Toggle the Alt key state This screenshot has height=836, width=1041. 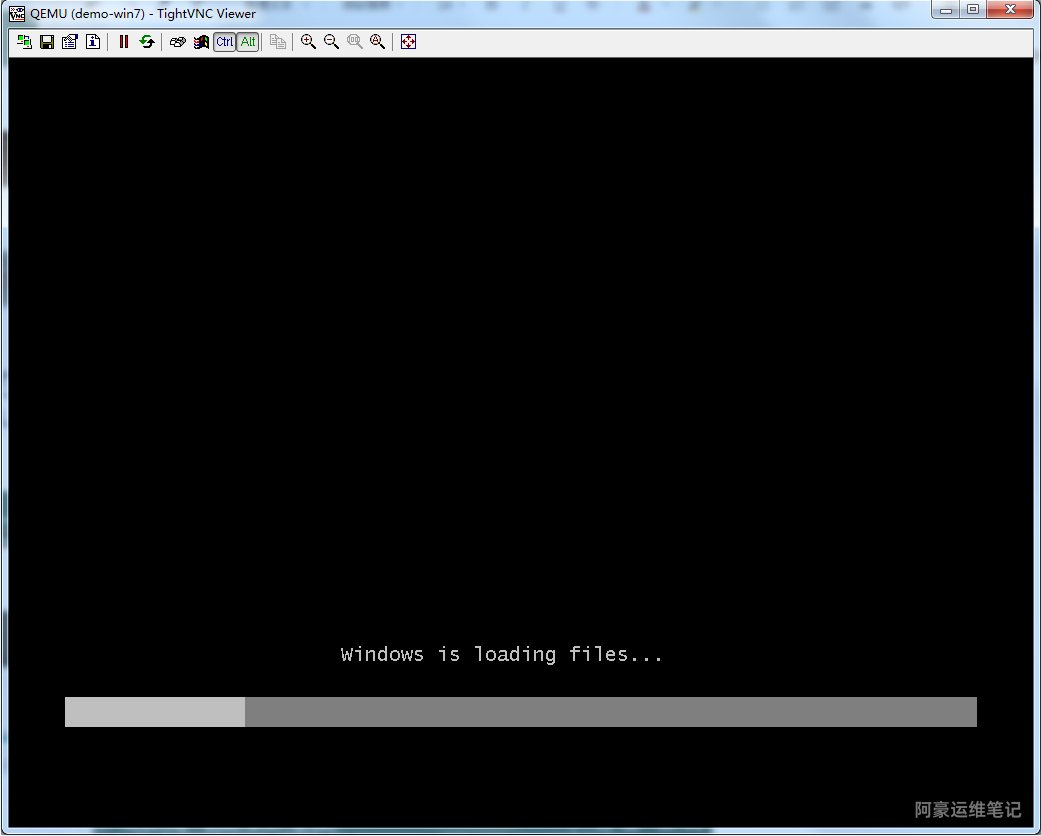[x=247, y=42]
